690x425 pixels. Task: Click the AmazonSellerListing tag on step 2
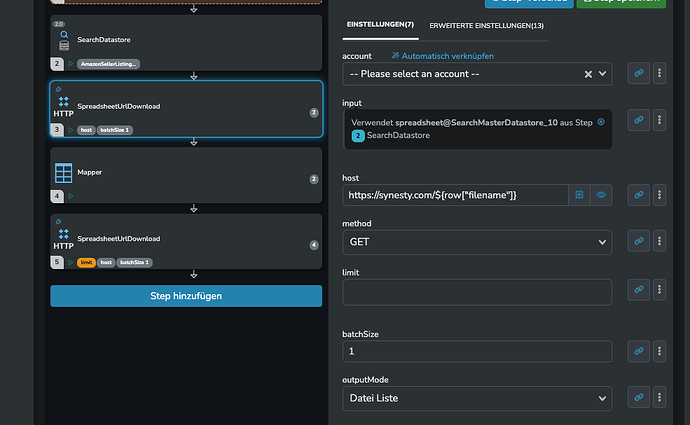tap(108, 64)
